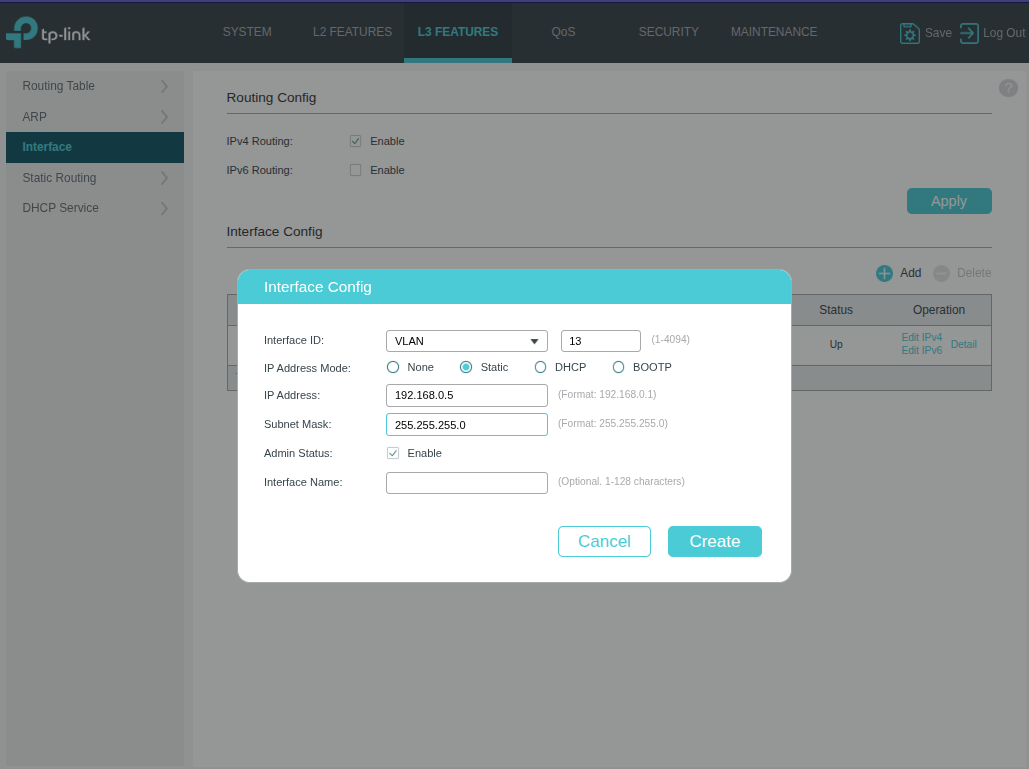
Task: Open the MAINTENANCE tab
Action: point(774,32)
